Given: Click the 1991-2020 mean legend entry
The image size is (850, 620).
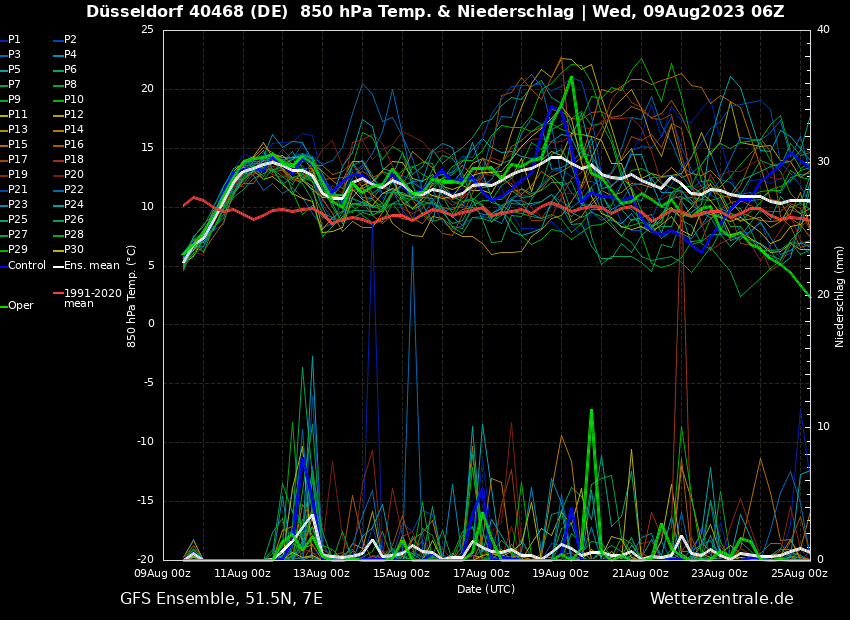Looking at the screenshot, I should pos(92,298).
